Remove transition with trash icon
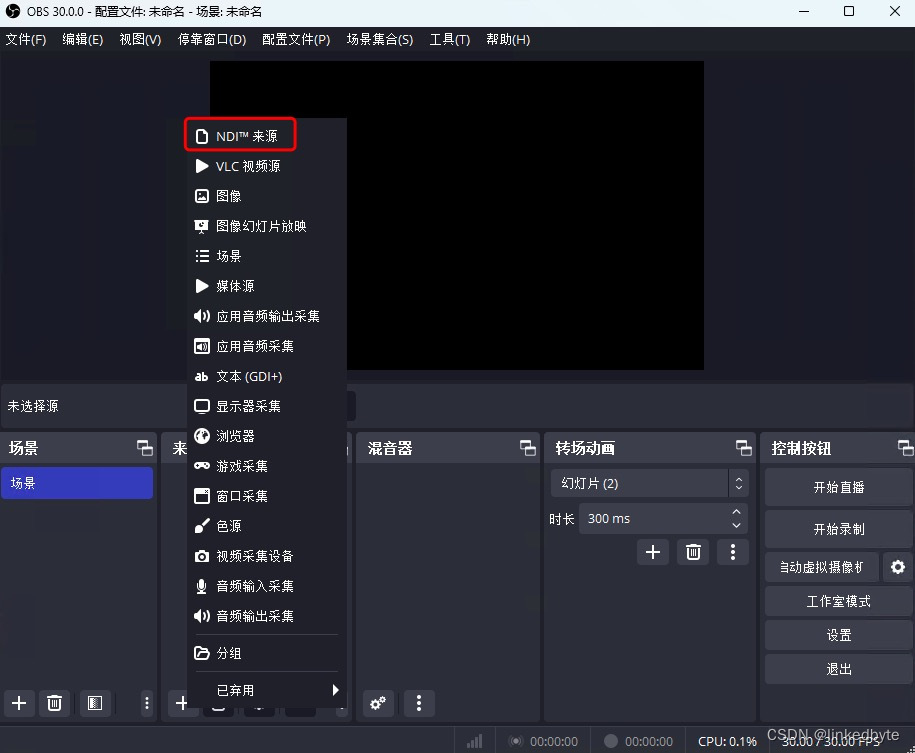The height and width of the screenshot is (753, 915). pos(693,552)
